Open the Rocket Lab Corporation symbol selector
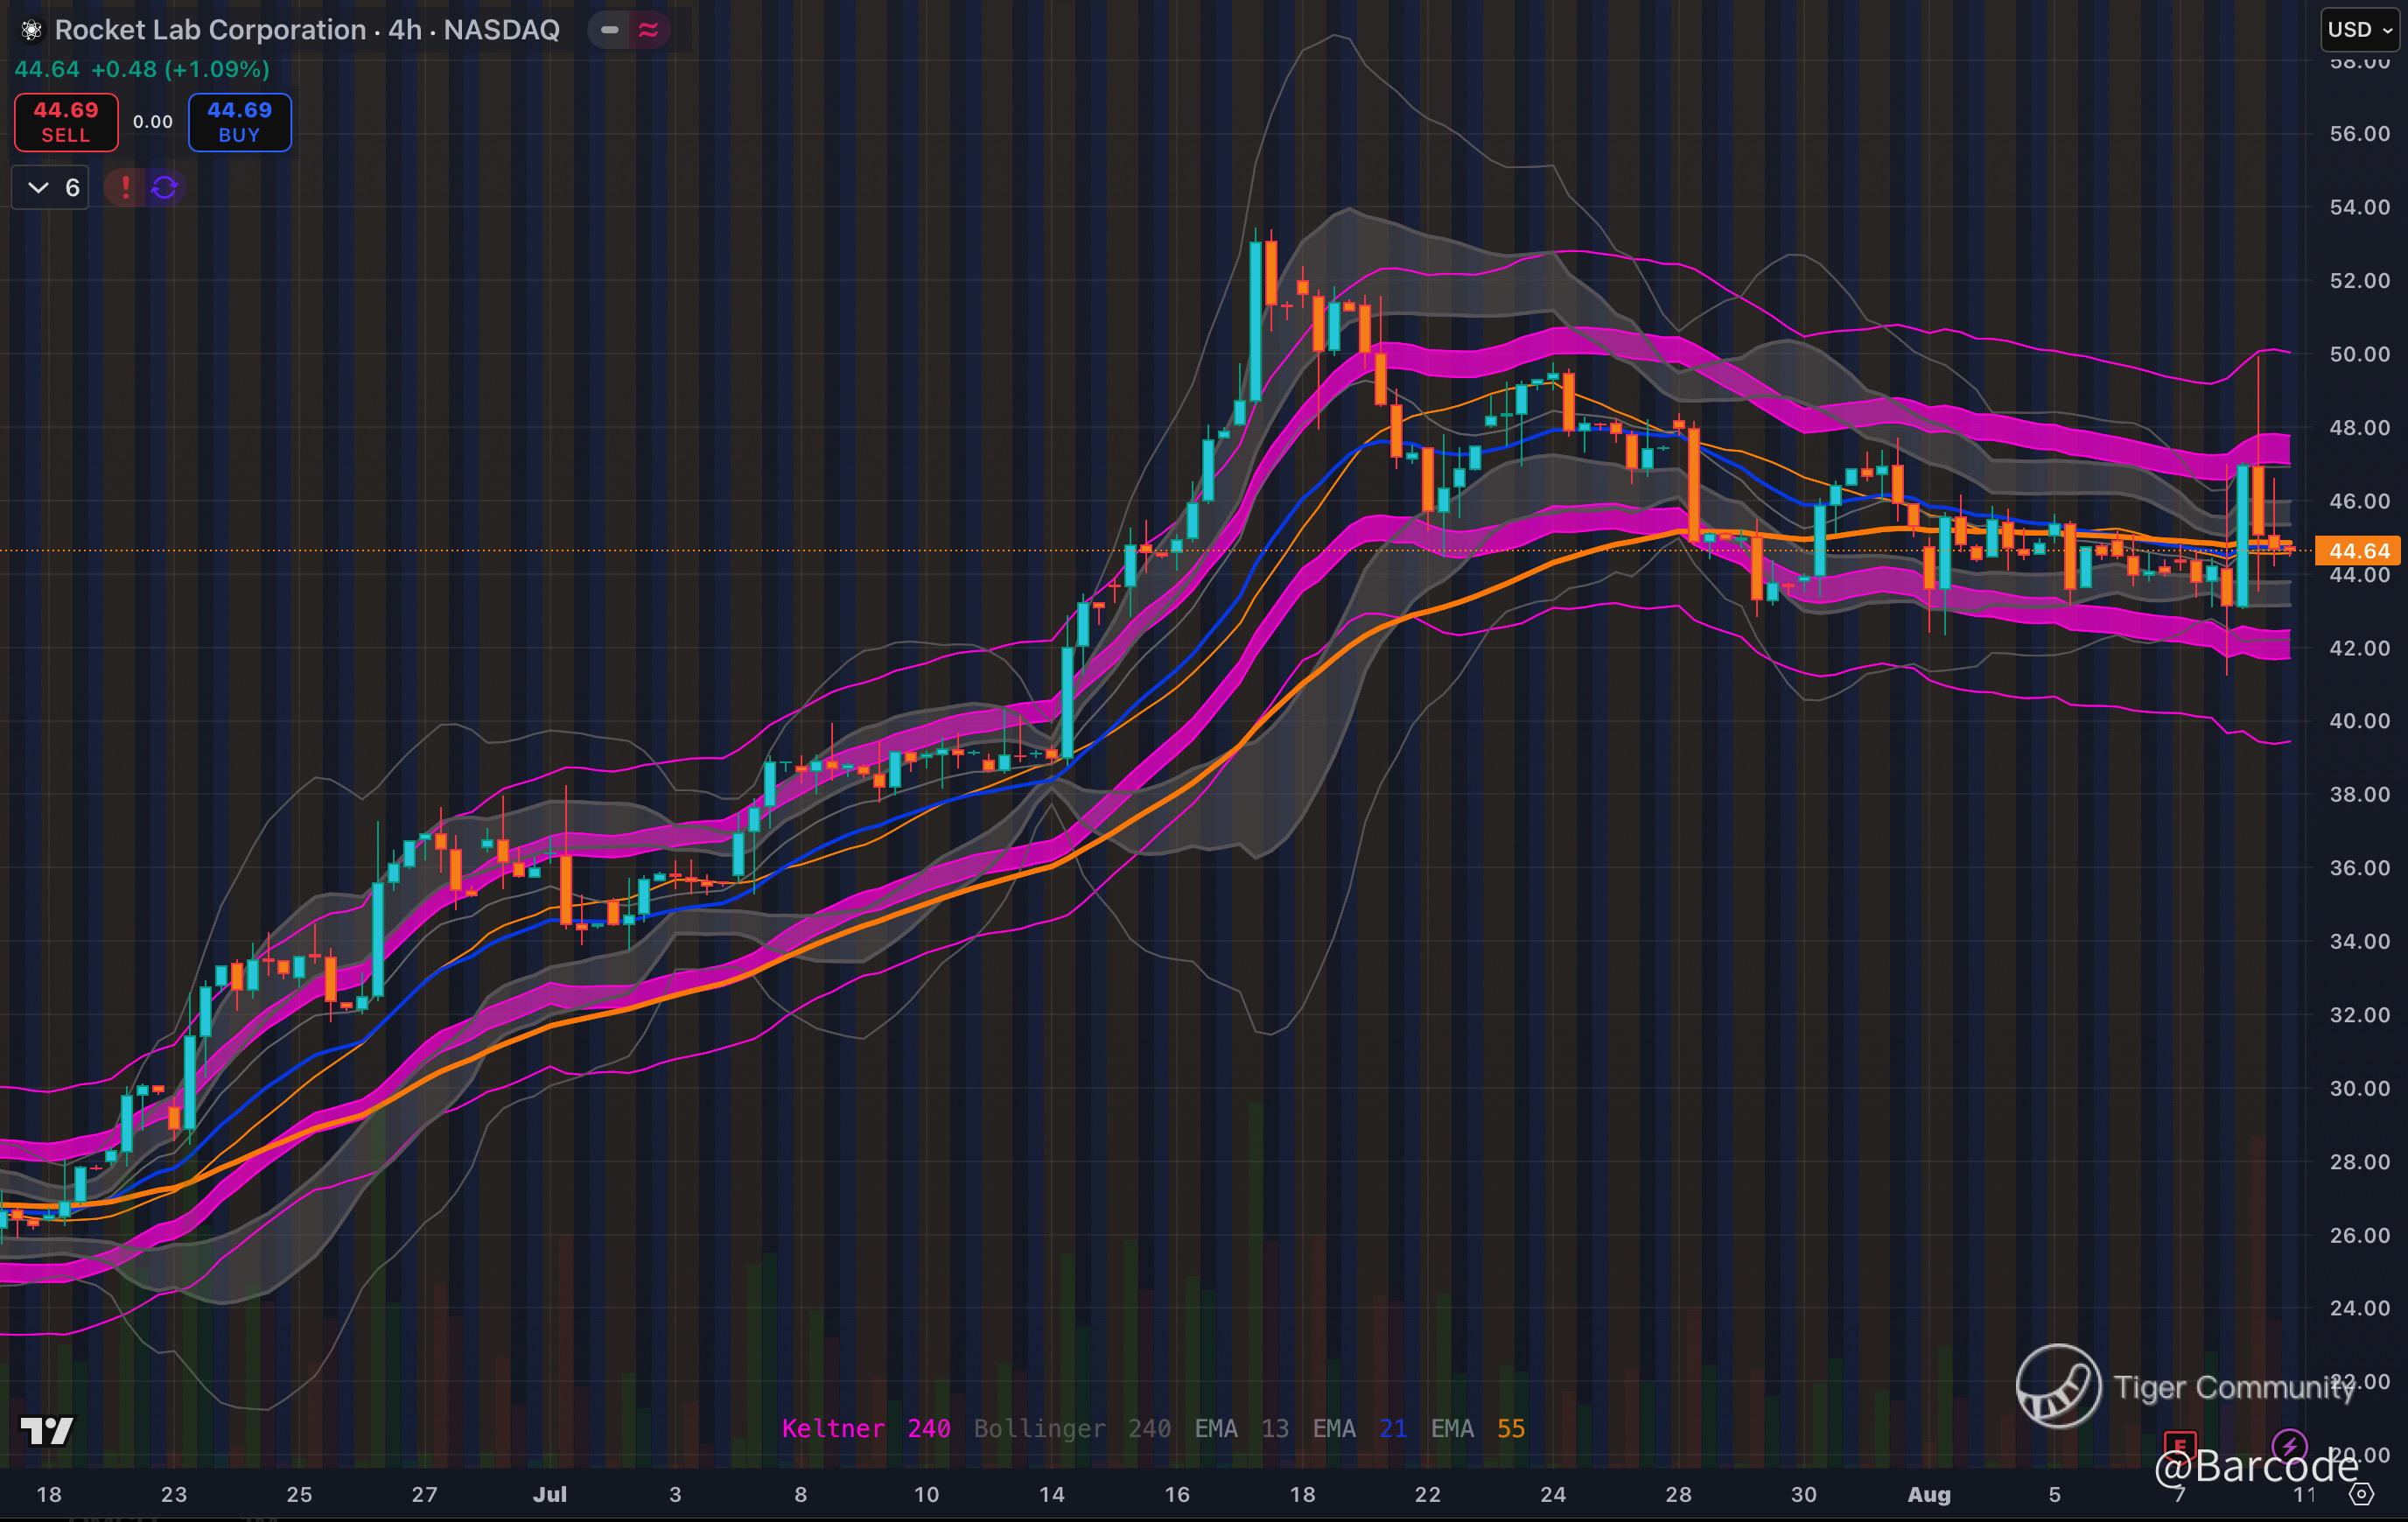The height and width of the screenshot is (1522, 2408). pyautogui.click(x=210, y=30)
